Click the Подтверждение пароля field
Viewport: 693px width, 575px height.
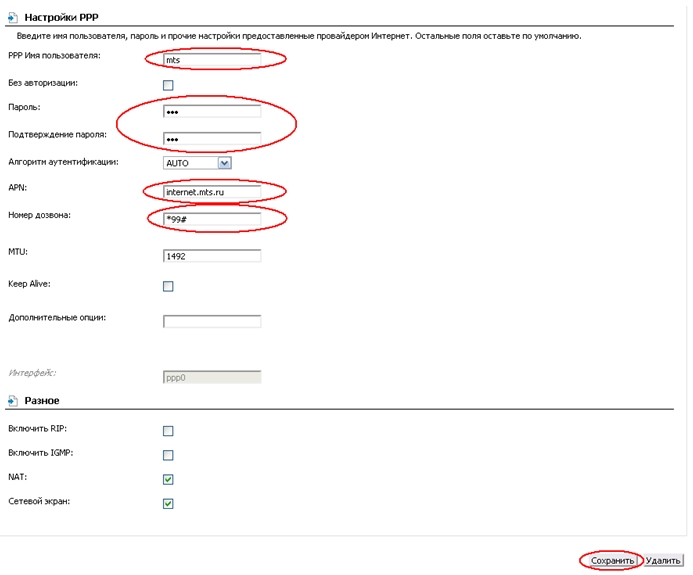tap(211, 138)
